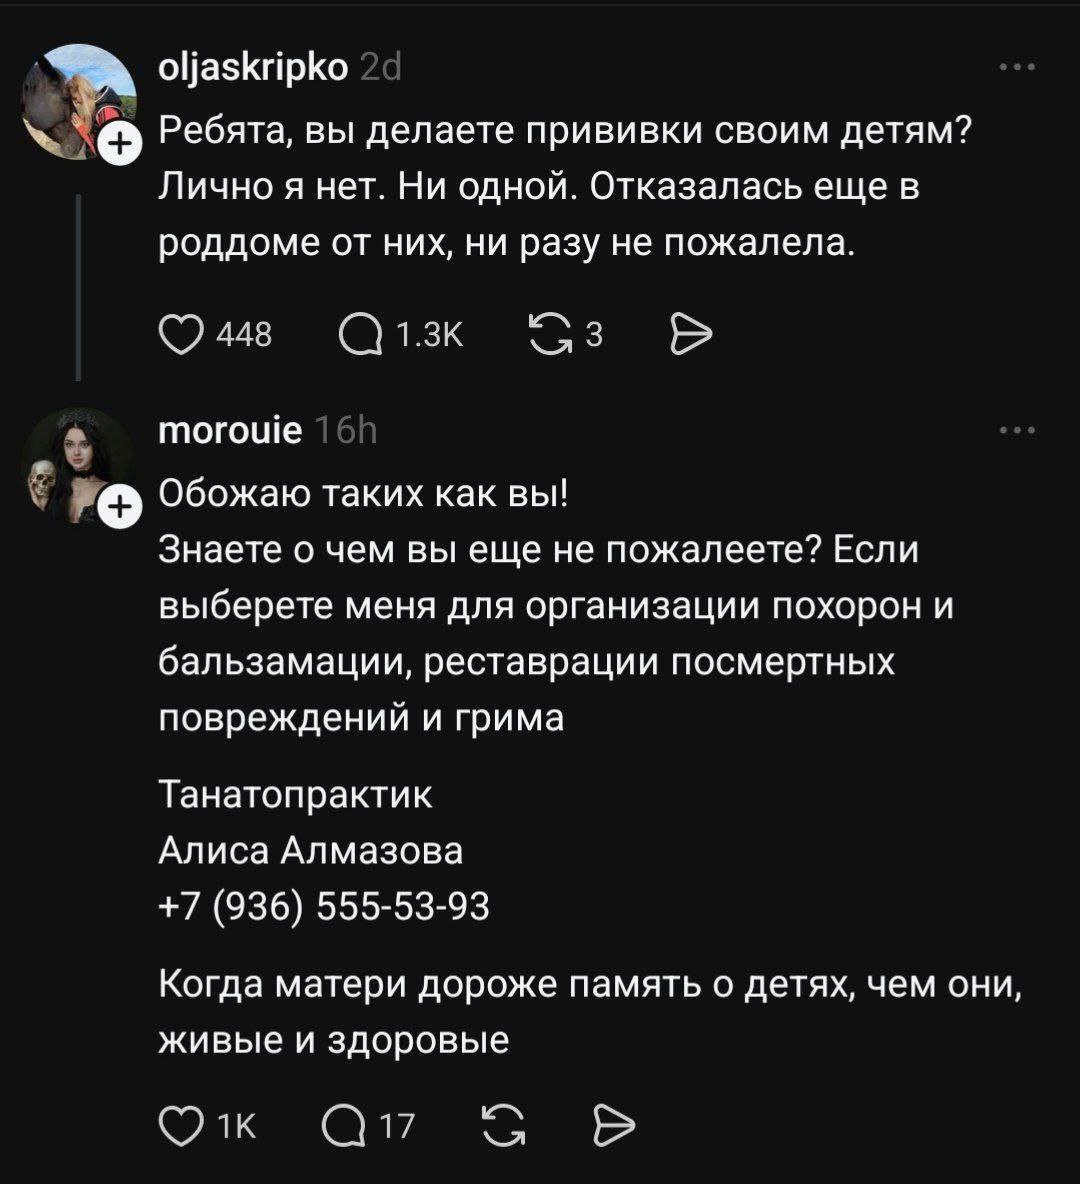Open the post text about vaccinations
The image size is (1080, 1184).
click(560, 190)
